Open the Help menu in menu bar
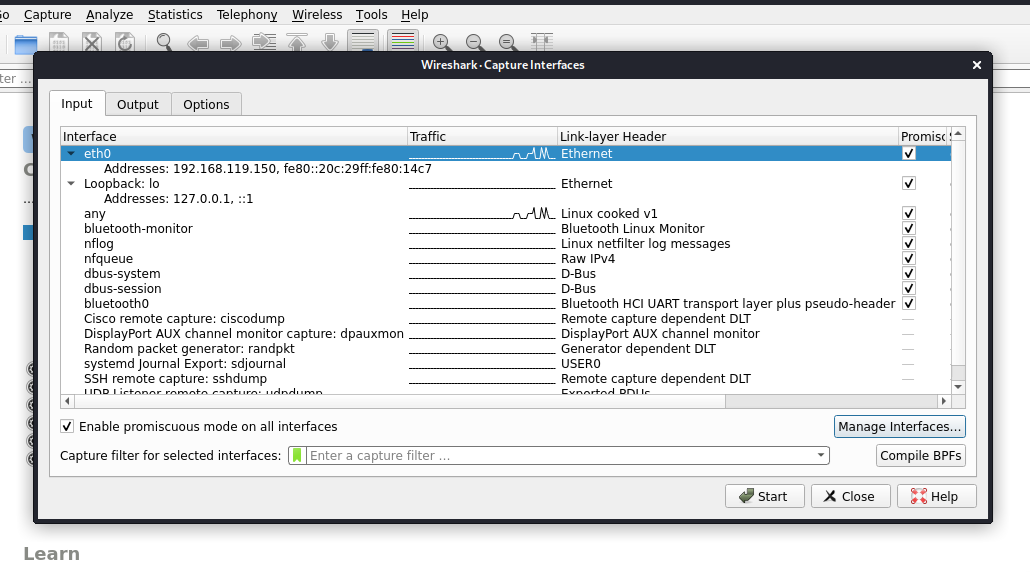 point(414,14)
